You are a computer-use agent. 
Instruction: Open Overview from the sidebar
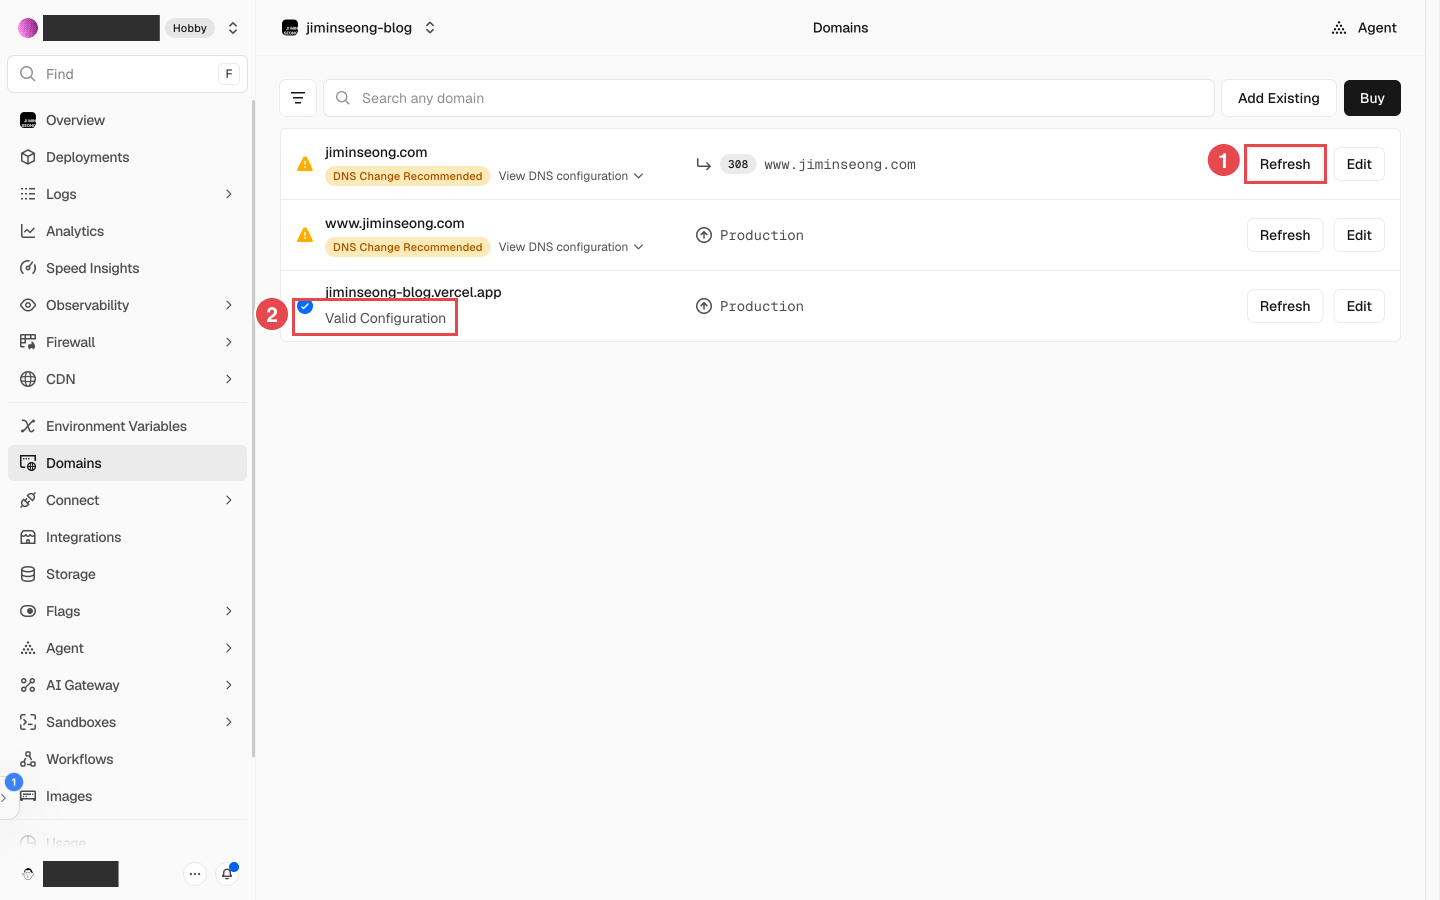pos(127,120)
